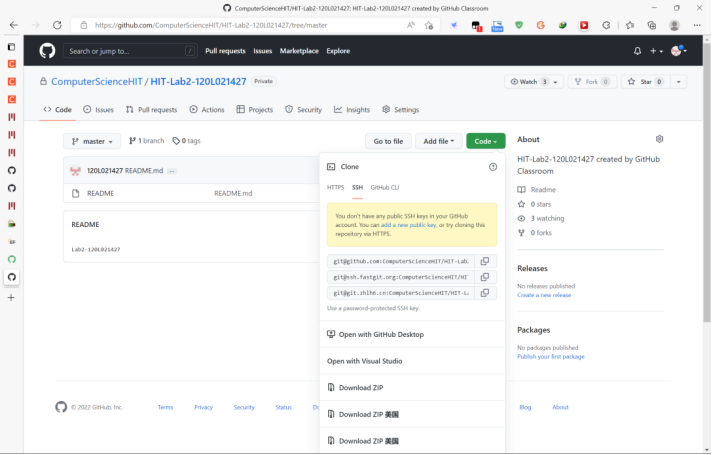Open the Insights repository tab
This screenshot has width=712, height=455.
point(352,109)
